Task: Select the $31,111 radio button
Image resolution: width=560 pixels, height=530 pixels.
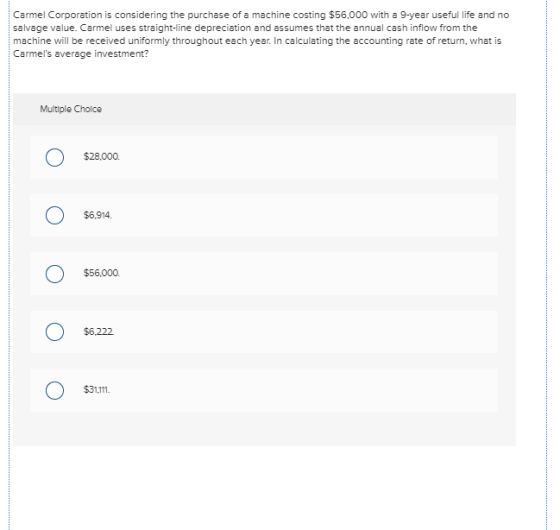Action: 55,390
